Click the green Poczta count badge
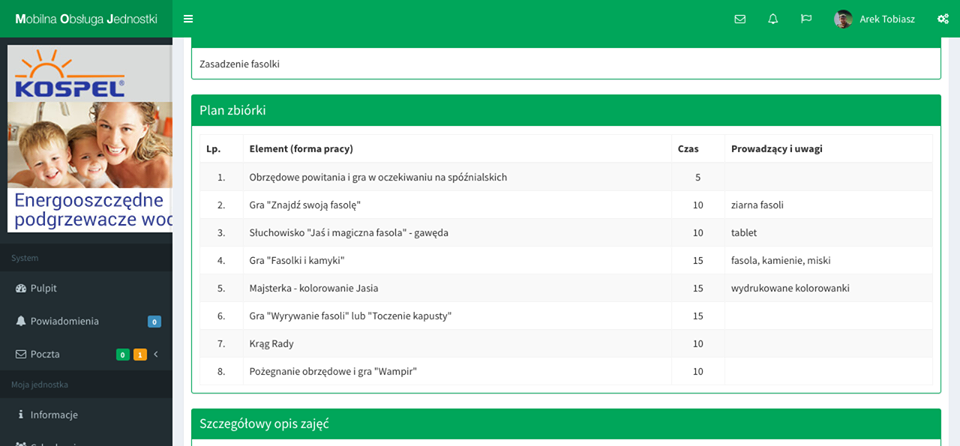Screen dimensions: 960x446 click(x=122, y=354)
